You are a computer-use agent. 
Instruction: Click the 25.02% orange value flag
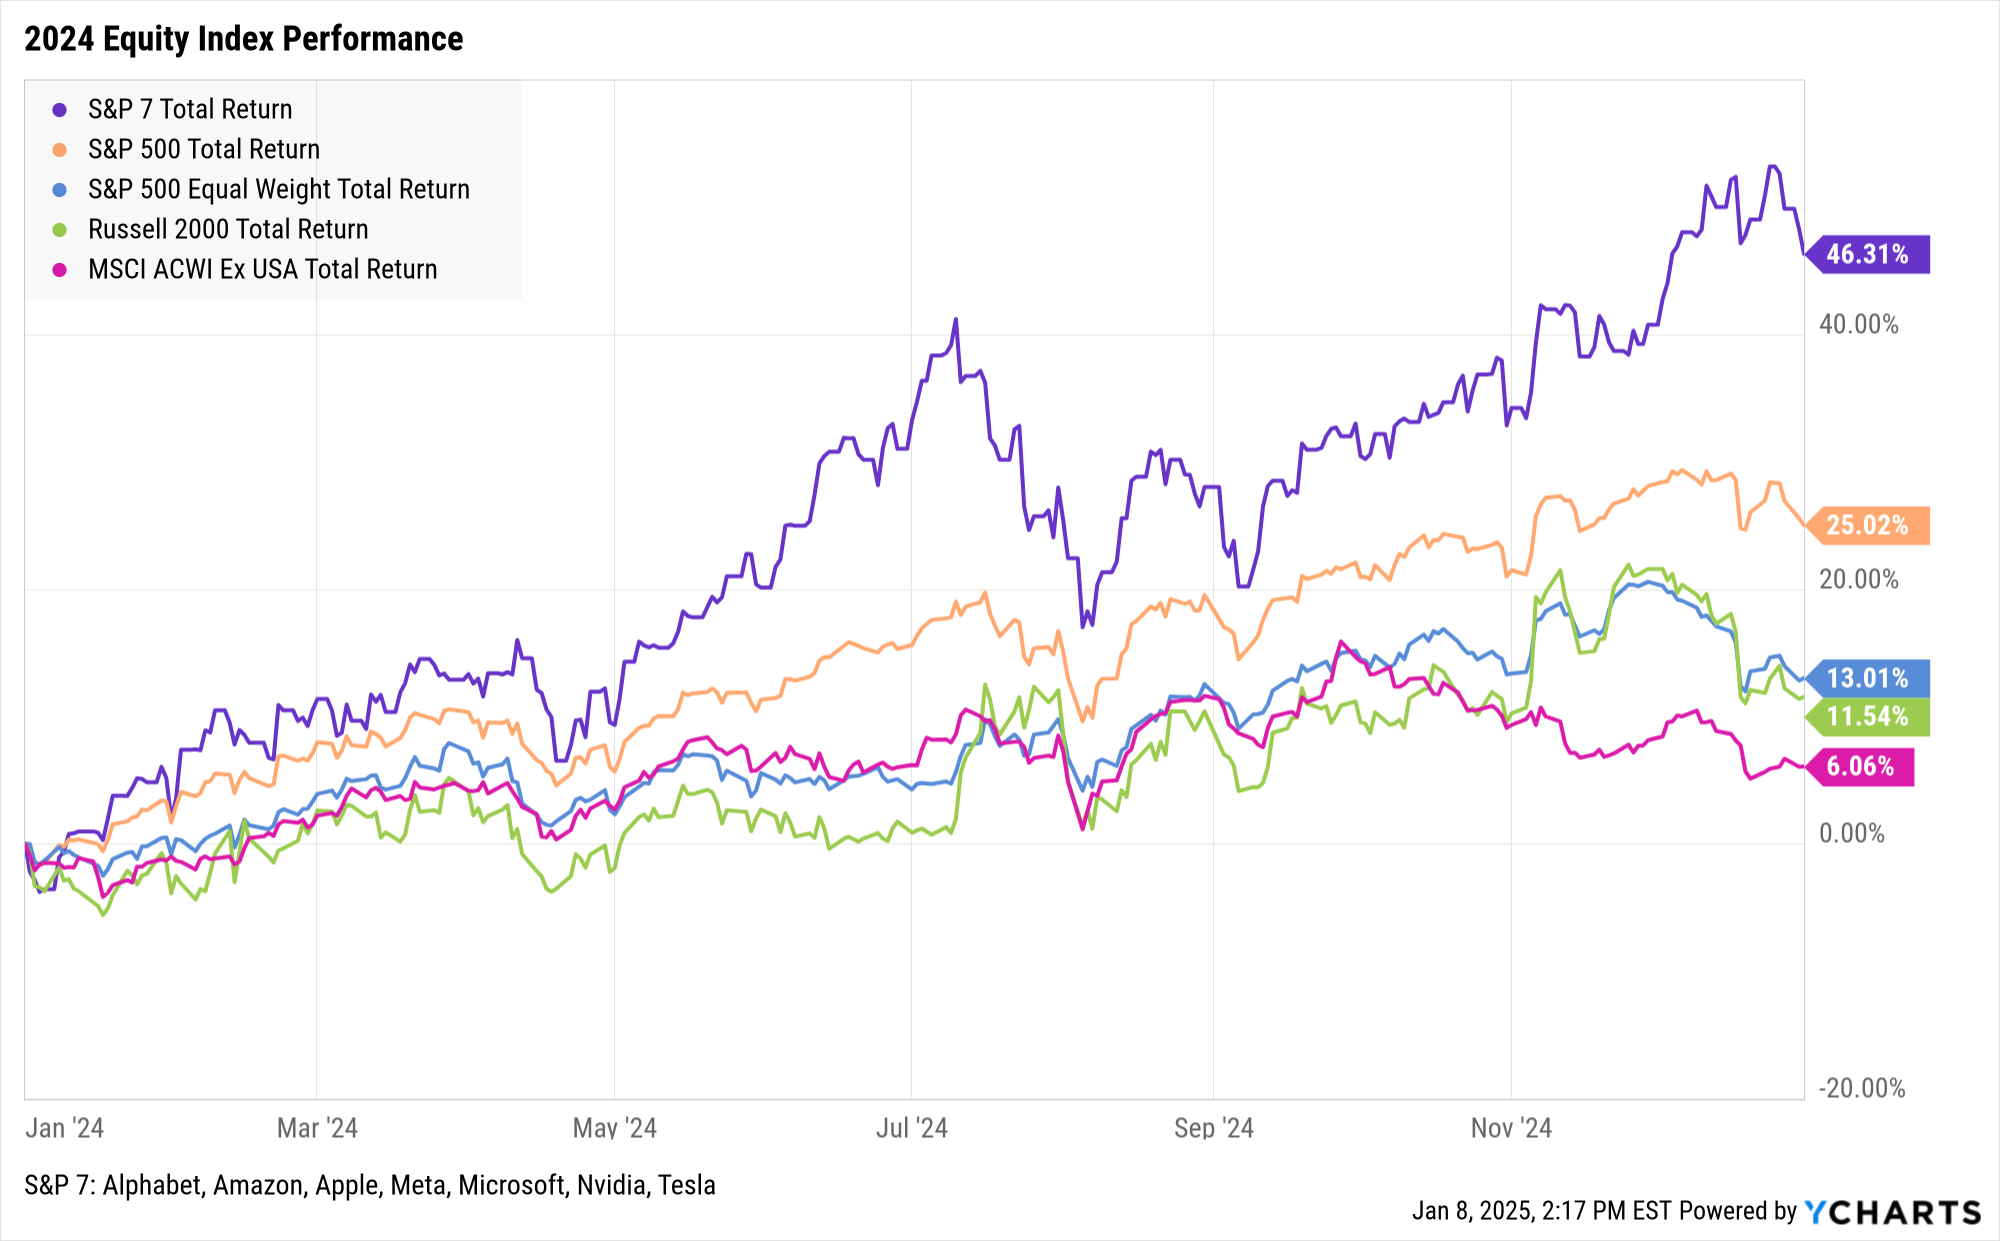tap(1868, 525)
